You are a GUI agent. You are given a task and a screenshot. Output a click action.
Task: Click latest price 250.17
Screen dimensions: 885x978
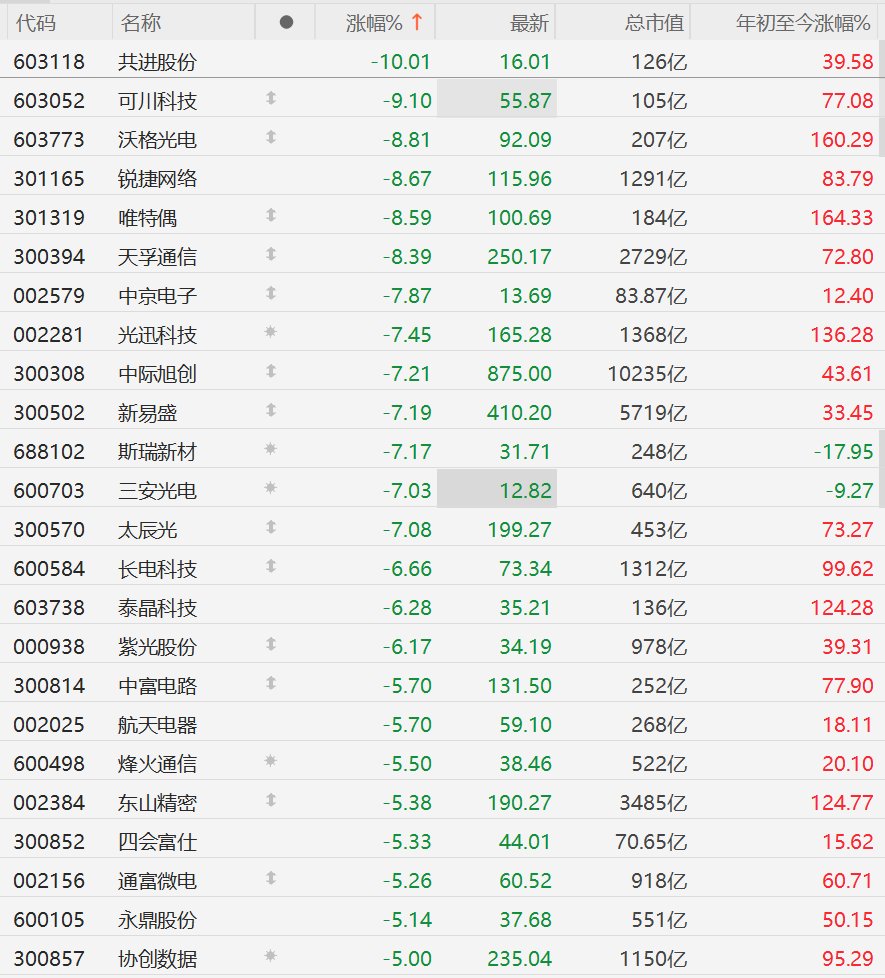pos(519,257)
